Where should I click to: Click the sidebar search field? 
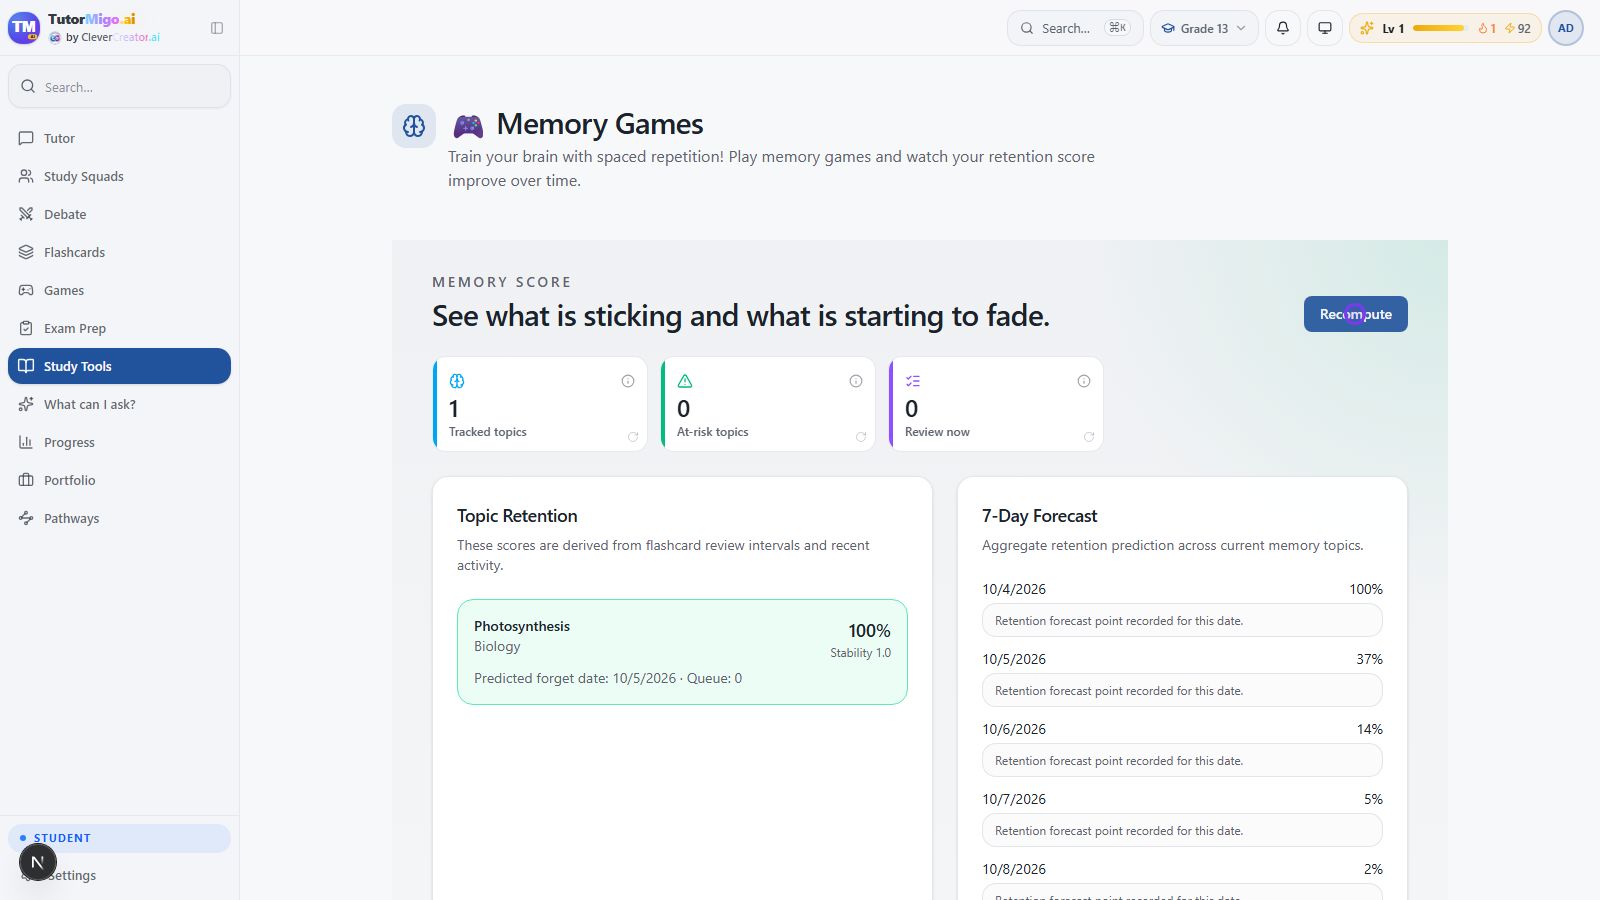[119, 87]
